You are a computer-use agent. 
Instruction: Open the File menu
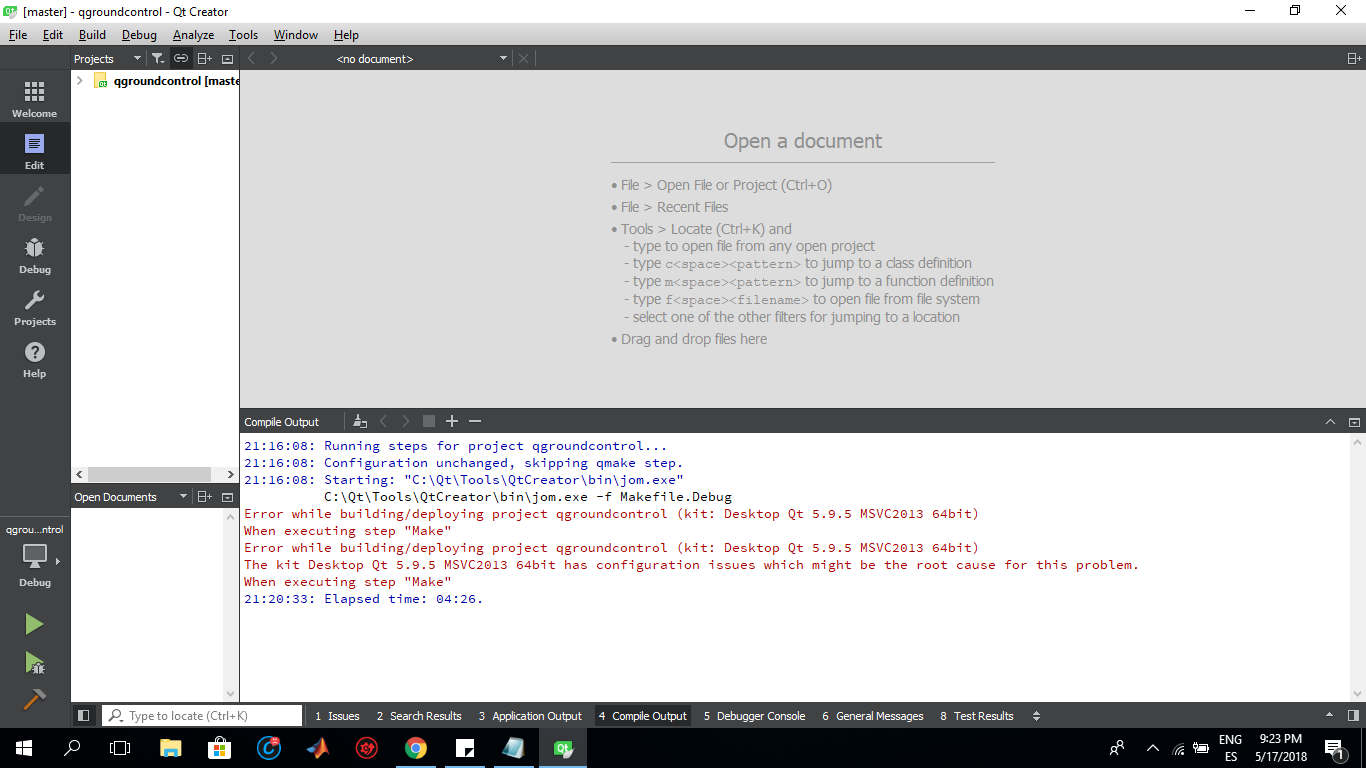tap(18, 35)
